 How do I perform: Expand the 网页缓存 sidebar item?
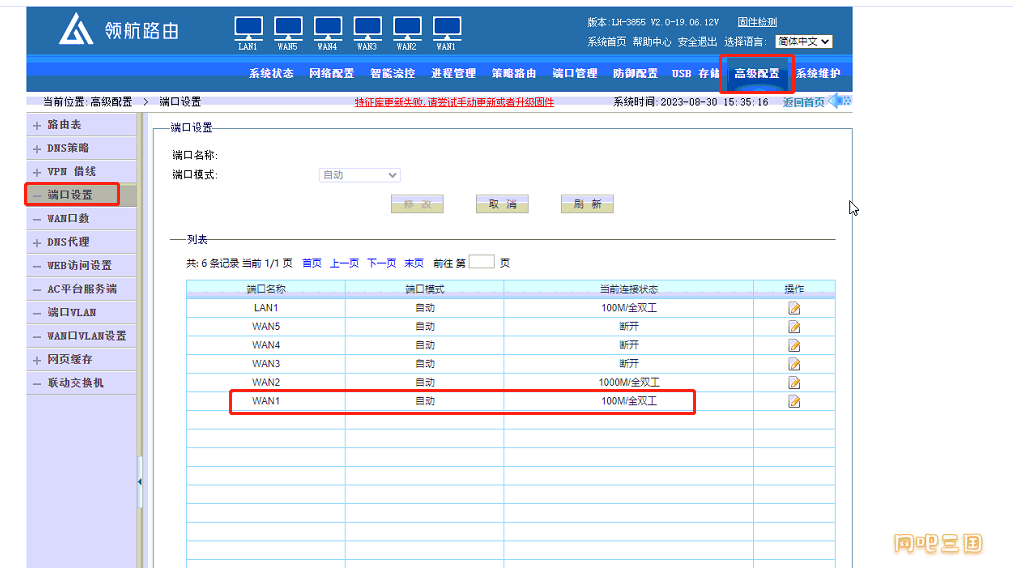pos(37,360)
